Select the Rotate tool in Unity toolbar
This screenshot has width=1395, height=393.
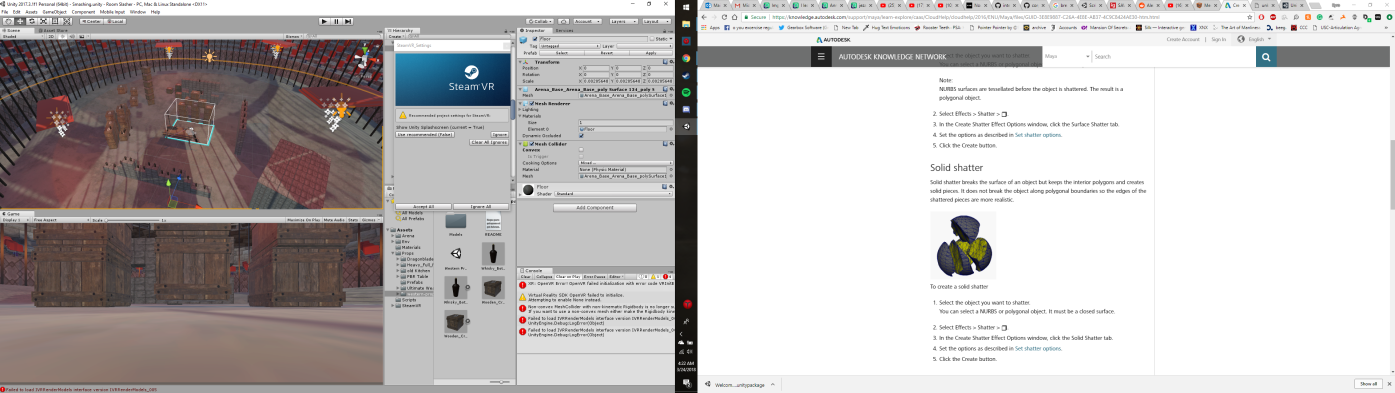point(32,21)
